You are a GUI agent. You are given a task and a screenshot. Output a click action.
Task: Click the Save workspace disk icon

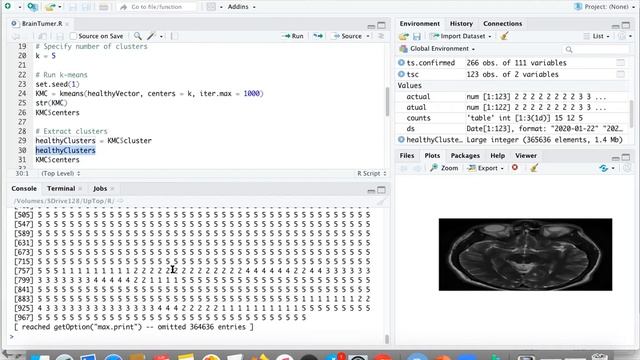pyautogui.click(x=417, y=36)
